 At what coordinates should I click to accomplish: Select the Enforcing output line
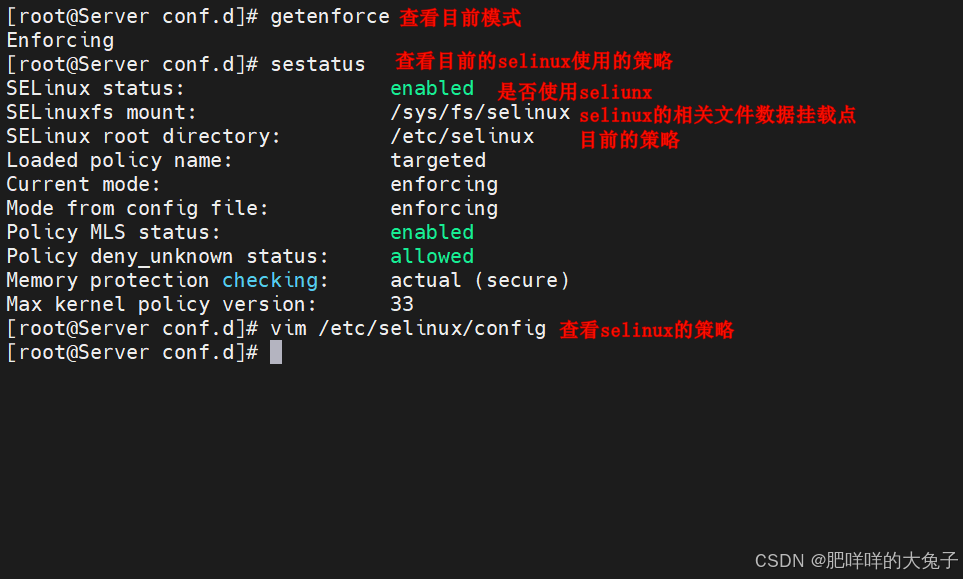pyautogui.click(x=60, y=40)
